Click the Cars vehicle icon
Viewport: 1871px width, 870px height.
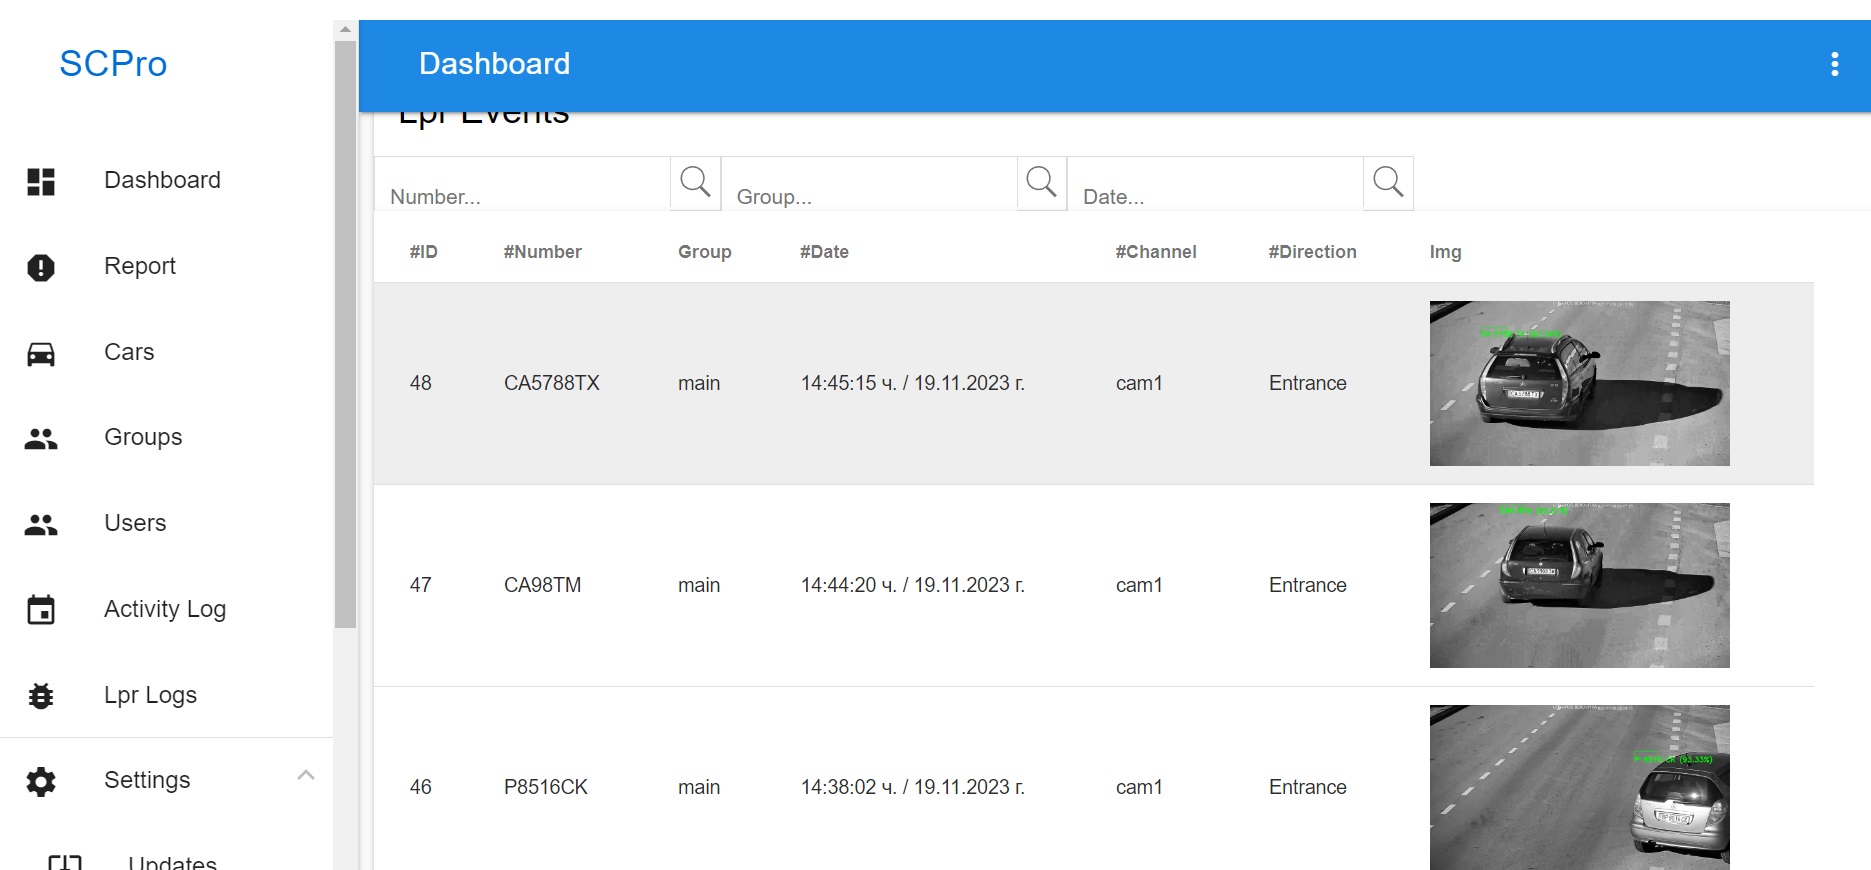click(x=41, y=353)
